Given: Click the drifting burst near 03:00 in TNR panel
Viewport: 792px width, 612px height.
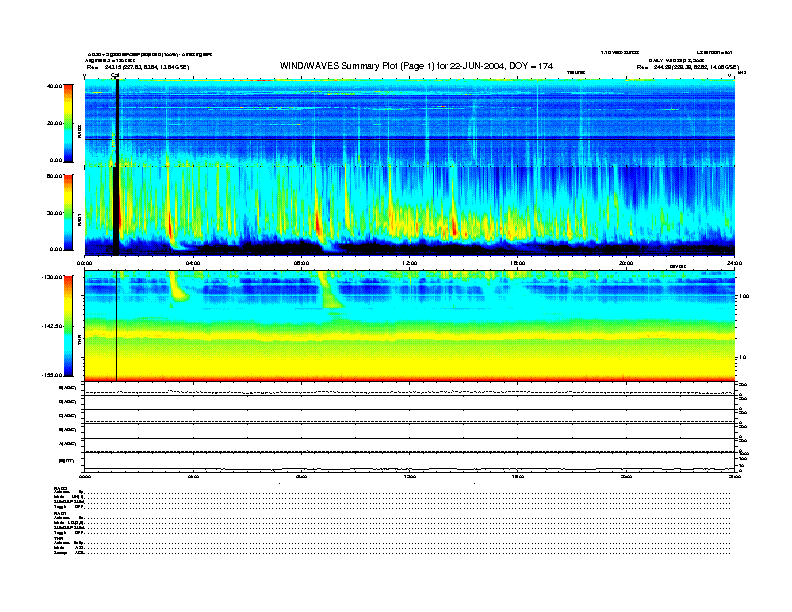Looking at the screenshot, I should click(x=177, y=288).
